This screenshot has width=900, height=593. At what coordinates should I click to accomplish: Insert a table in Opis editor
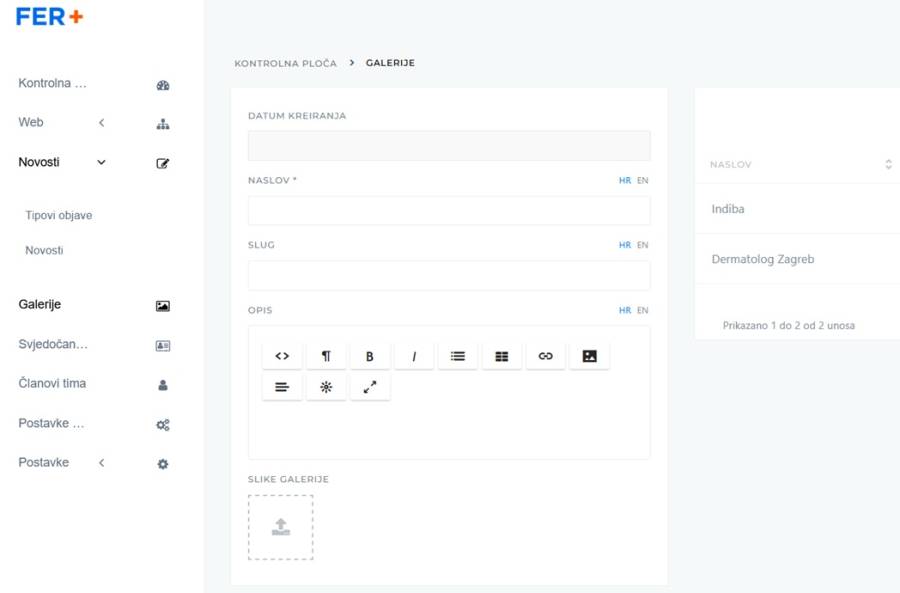502,356
